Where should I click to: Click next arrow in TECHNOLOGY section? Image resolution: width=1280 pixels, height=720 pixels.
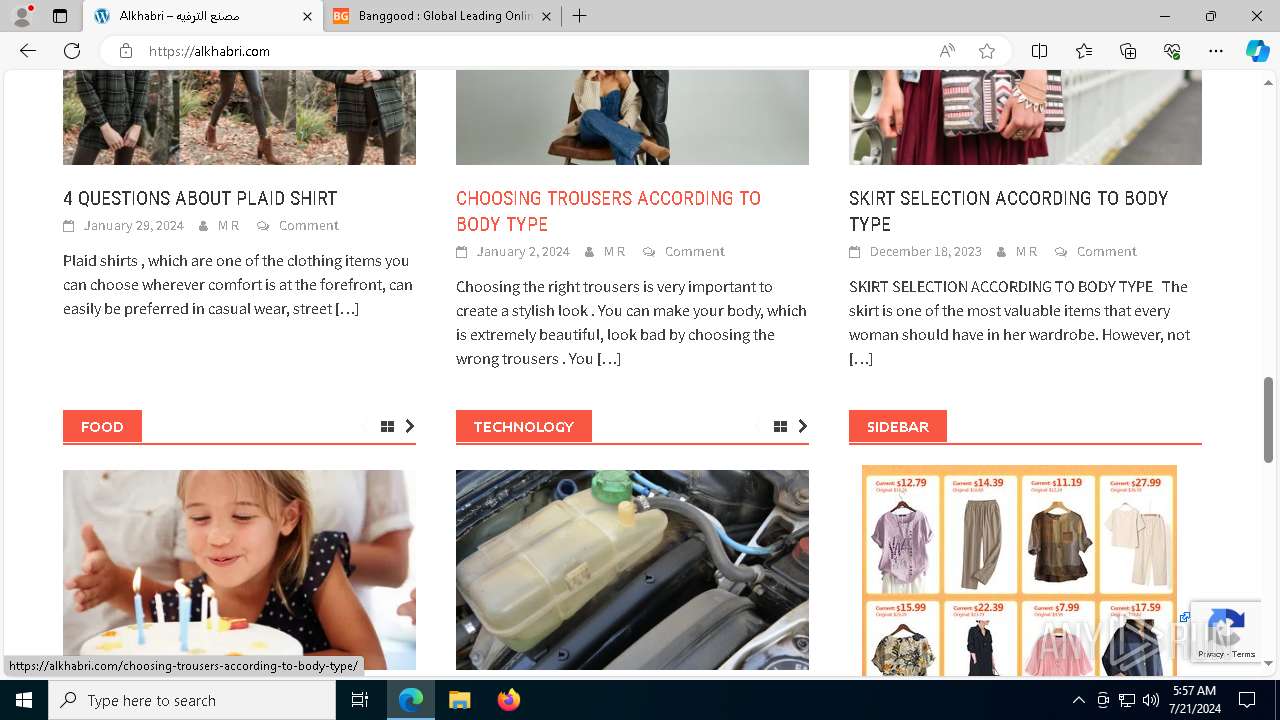coord(802,427)
